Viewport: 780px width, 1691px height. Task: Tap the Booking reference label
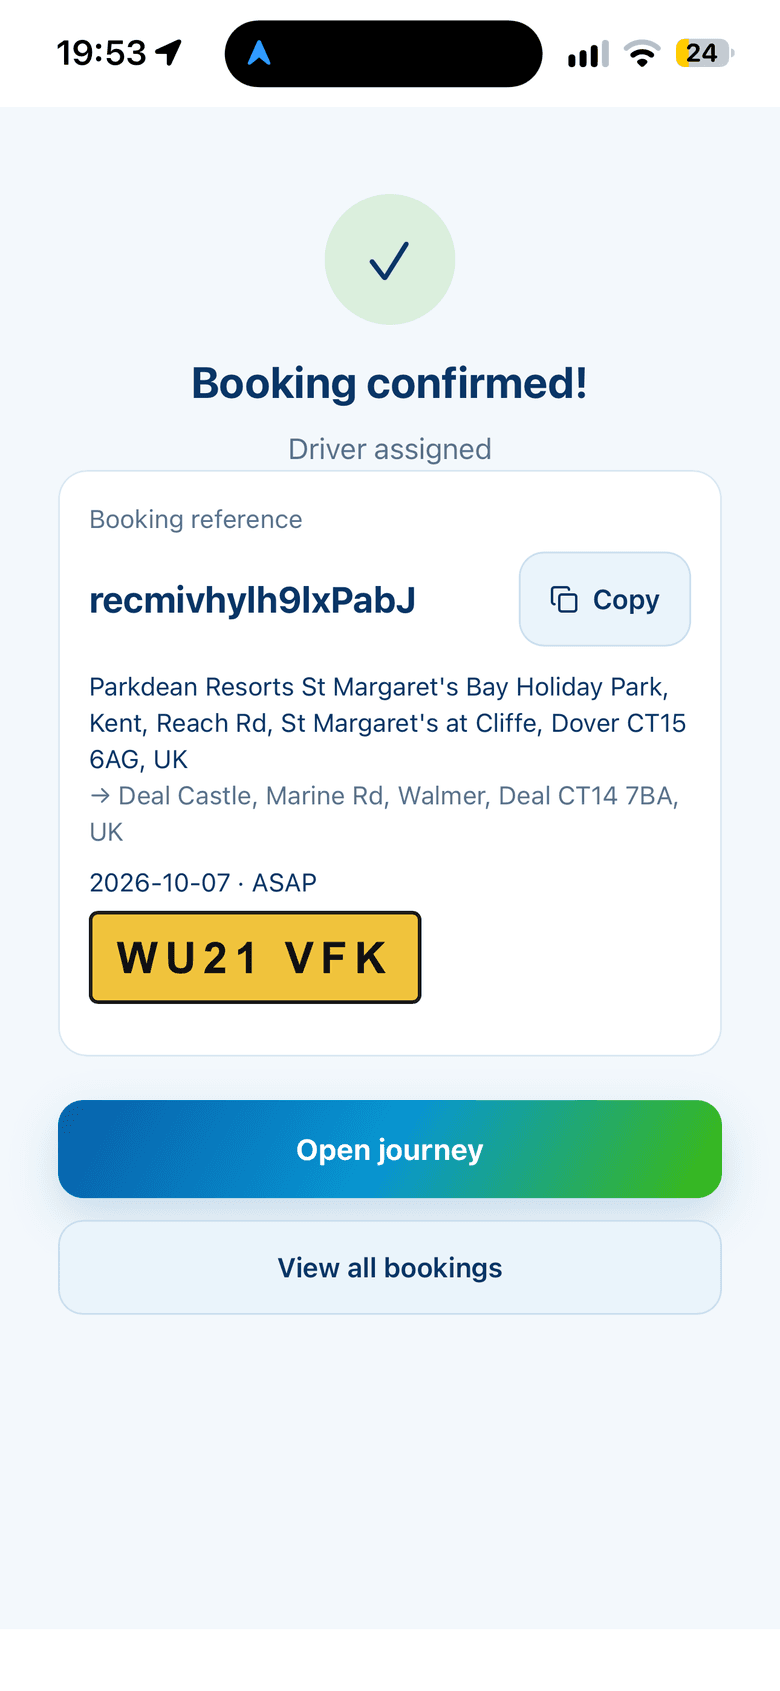196,519
